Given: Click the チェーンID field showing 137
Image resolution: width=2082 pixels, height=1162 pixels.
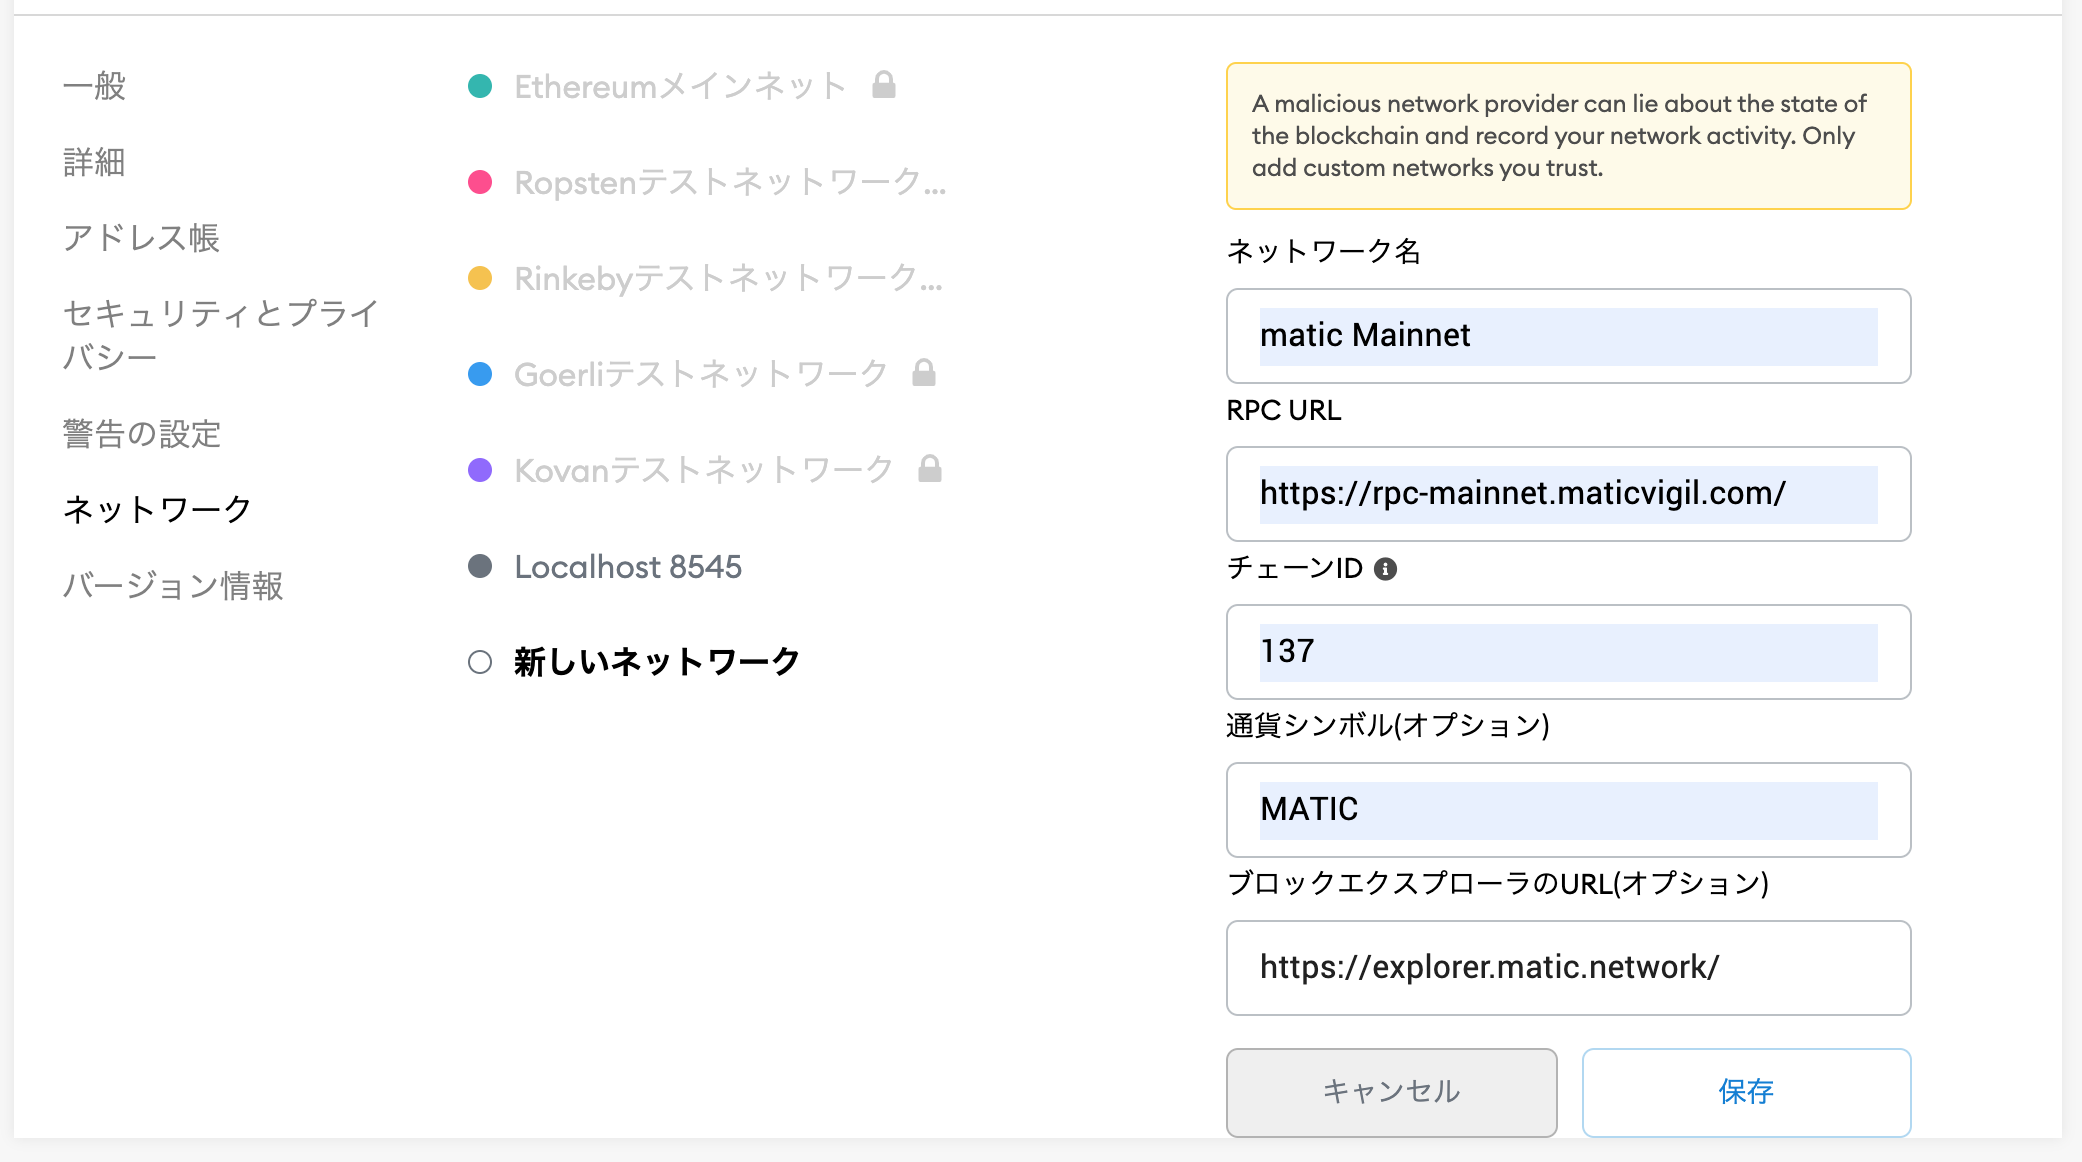Looking at the screenshot, I should point(1568,652).
